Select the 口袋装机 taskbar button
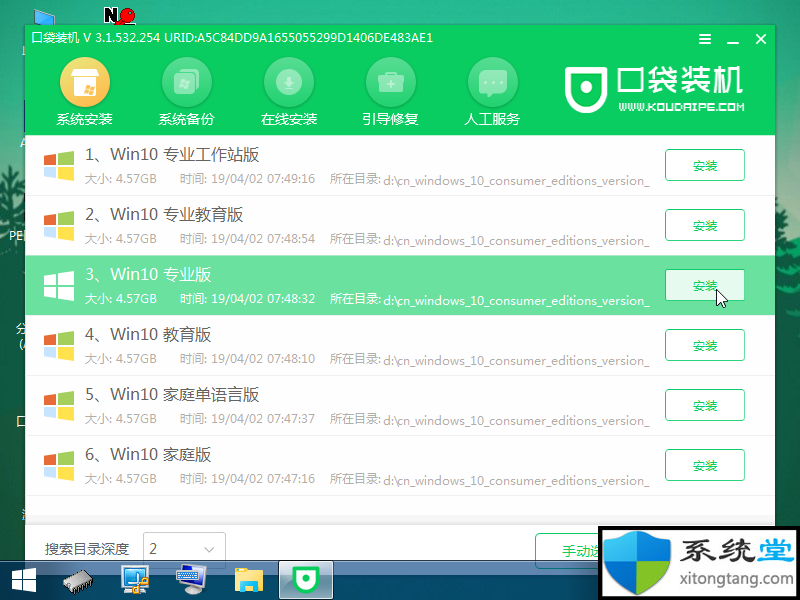Screen dimensions: 800x600 point(306,580)
